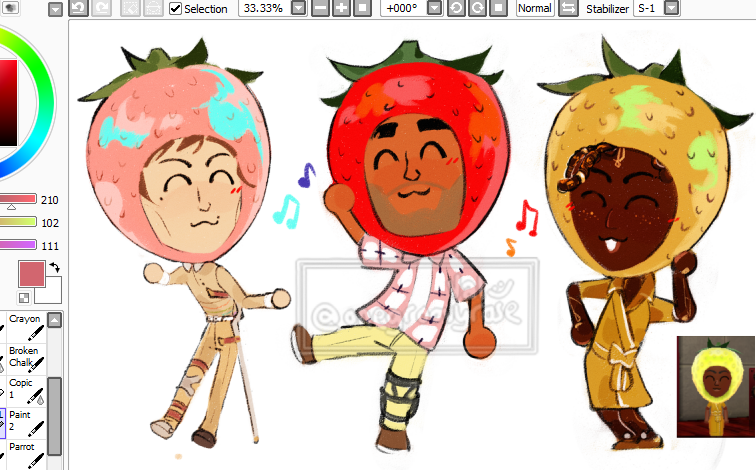Image resolution: width=756 pixels, height=470 pixels.
Task: Open the zoom percentage dropdown
Action: (299, 8)
